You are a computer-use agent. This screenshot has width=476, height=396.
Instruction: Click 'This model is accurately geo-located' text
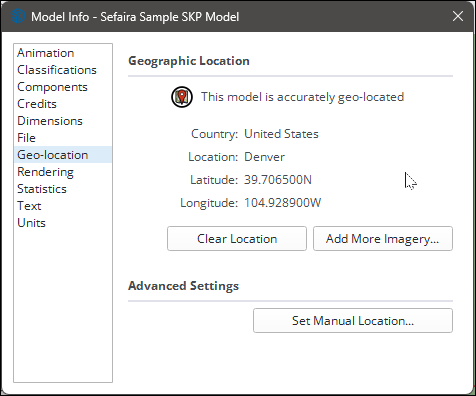point(303,97)
